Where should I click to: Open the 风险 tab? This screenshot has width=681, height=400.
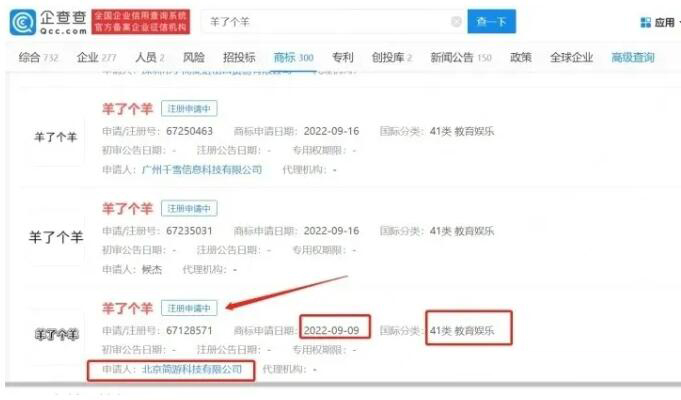point(193,57)
